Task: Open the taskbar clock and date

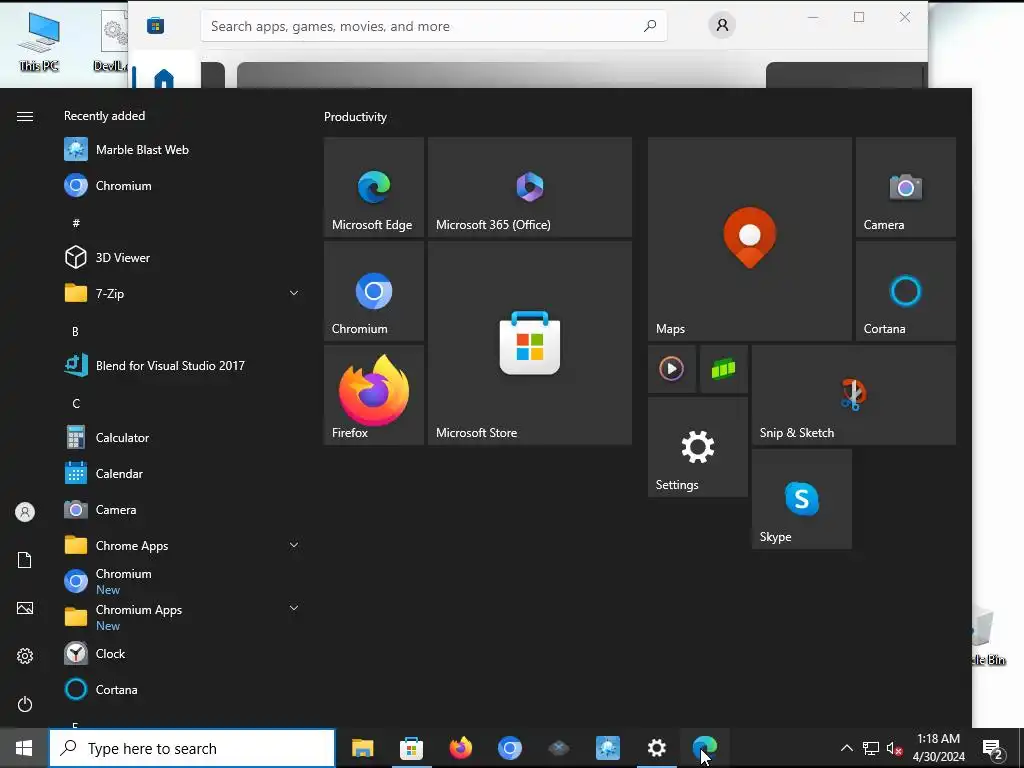Action: click(x=938, y=748)
